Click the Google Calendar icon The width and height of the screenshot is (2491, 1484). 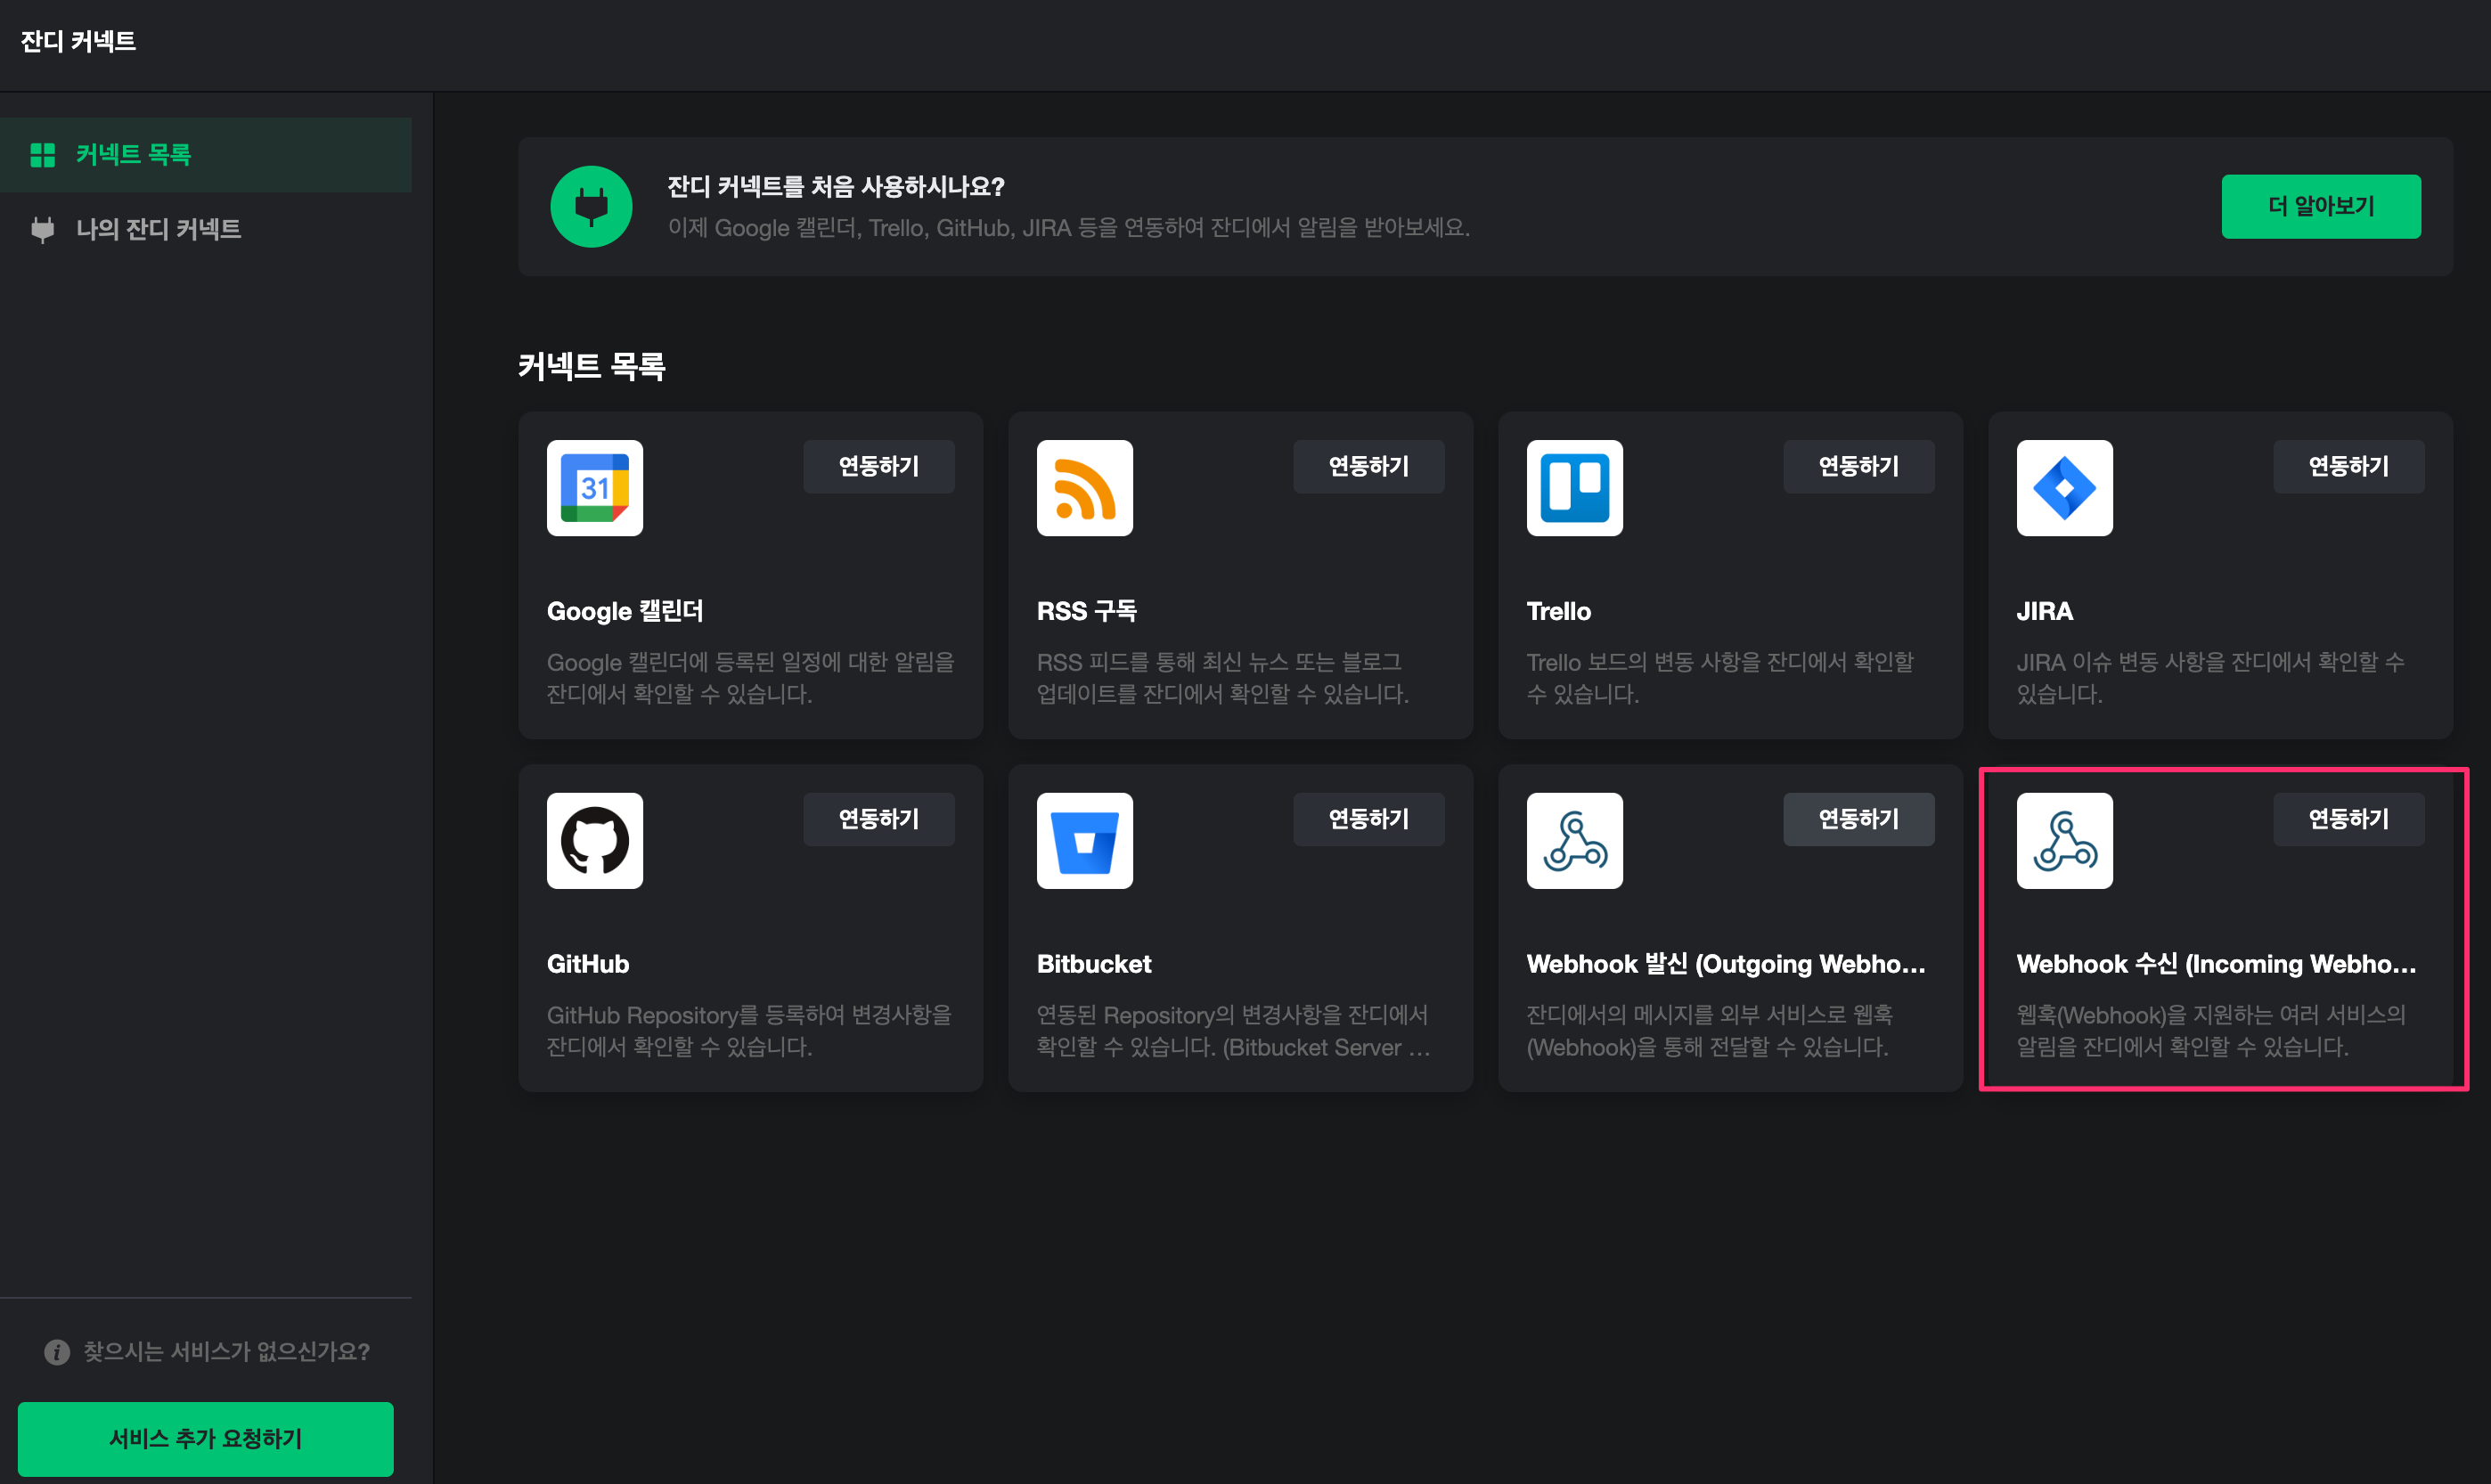click(x=594, y=488)
